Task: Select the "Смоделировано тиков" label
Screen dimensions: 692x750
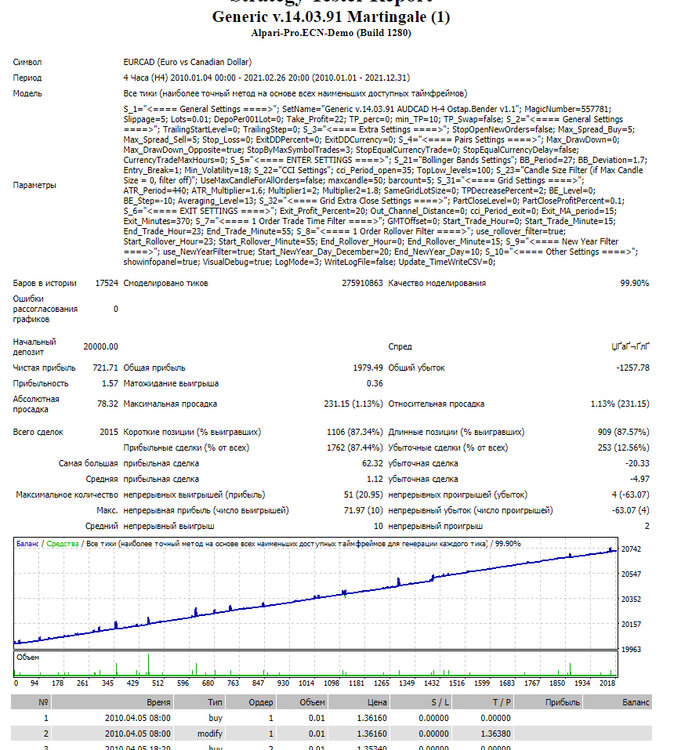Action: (166, 283)
